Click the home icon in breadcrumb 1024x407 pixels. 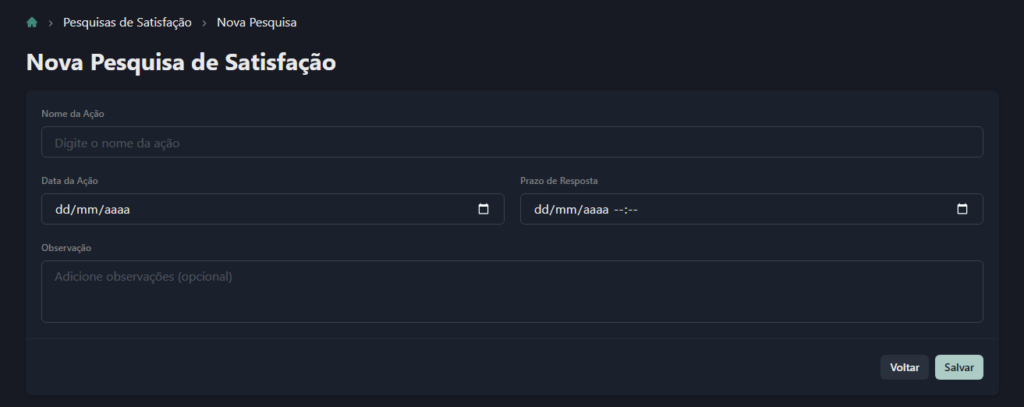(x=32, y=22)
